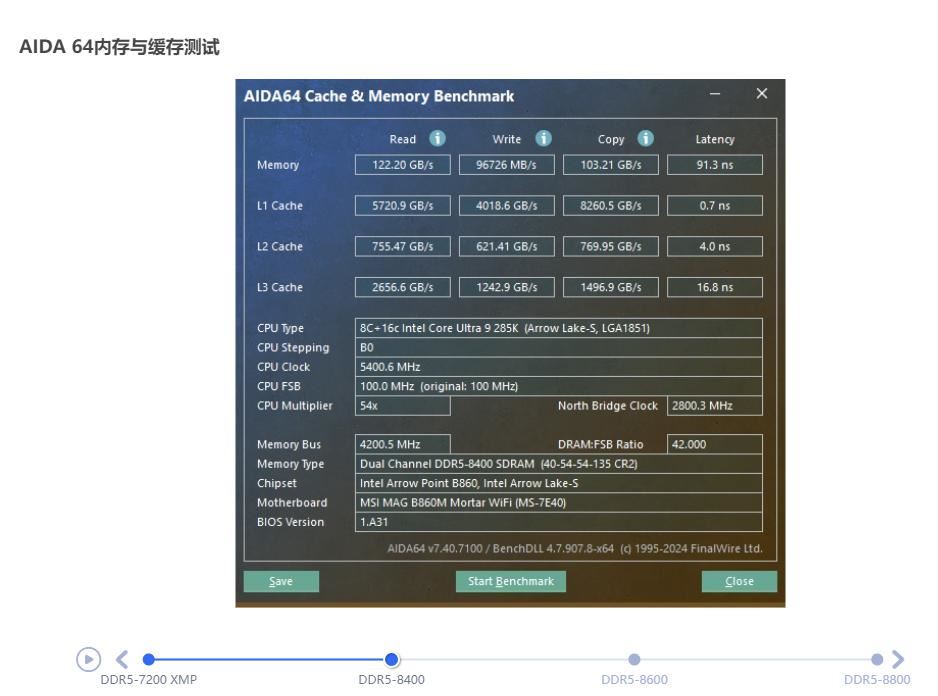Click North Bridge Clock value 2800.3 MHz

click(715, 406)
